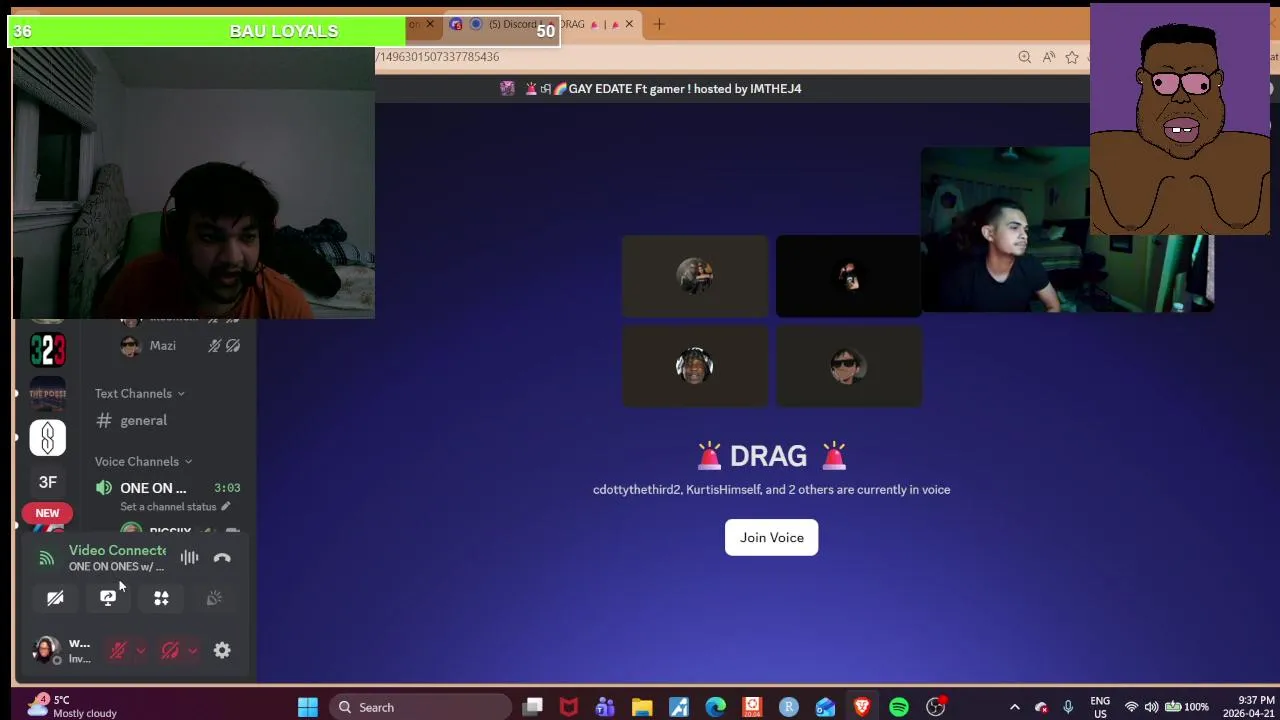Open Microsoft Edge from taskbar
Screen dimensions: 1280x720
pos(716,707)
